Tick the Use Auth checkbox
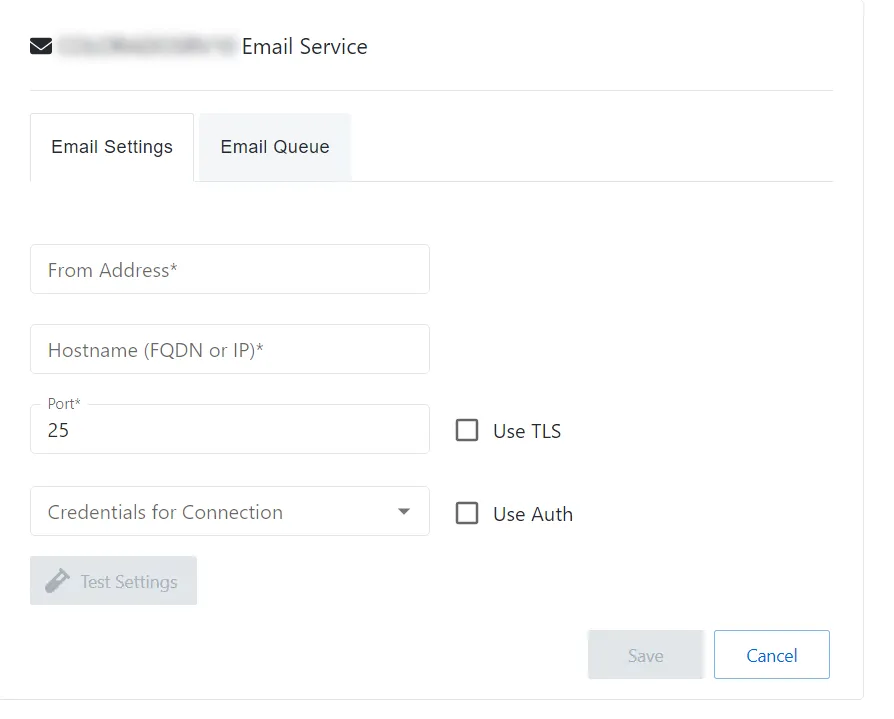 click(x=467, y=513)
